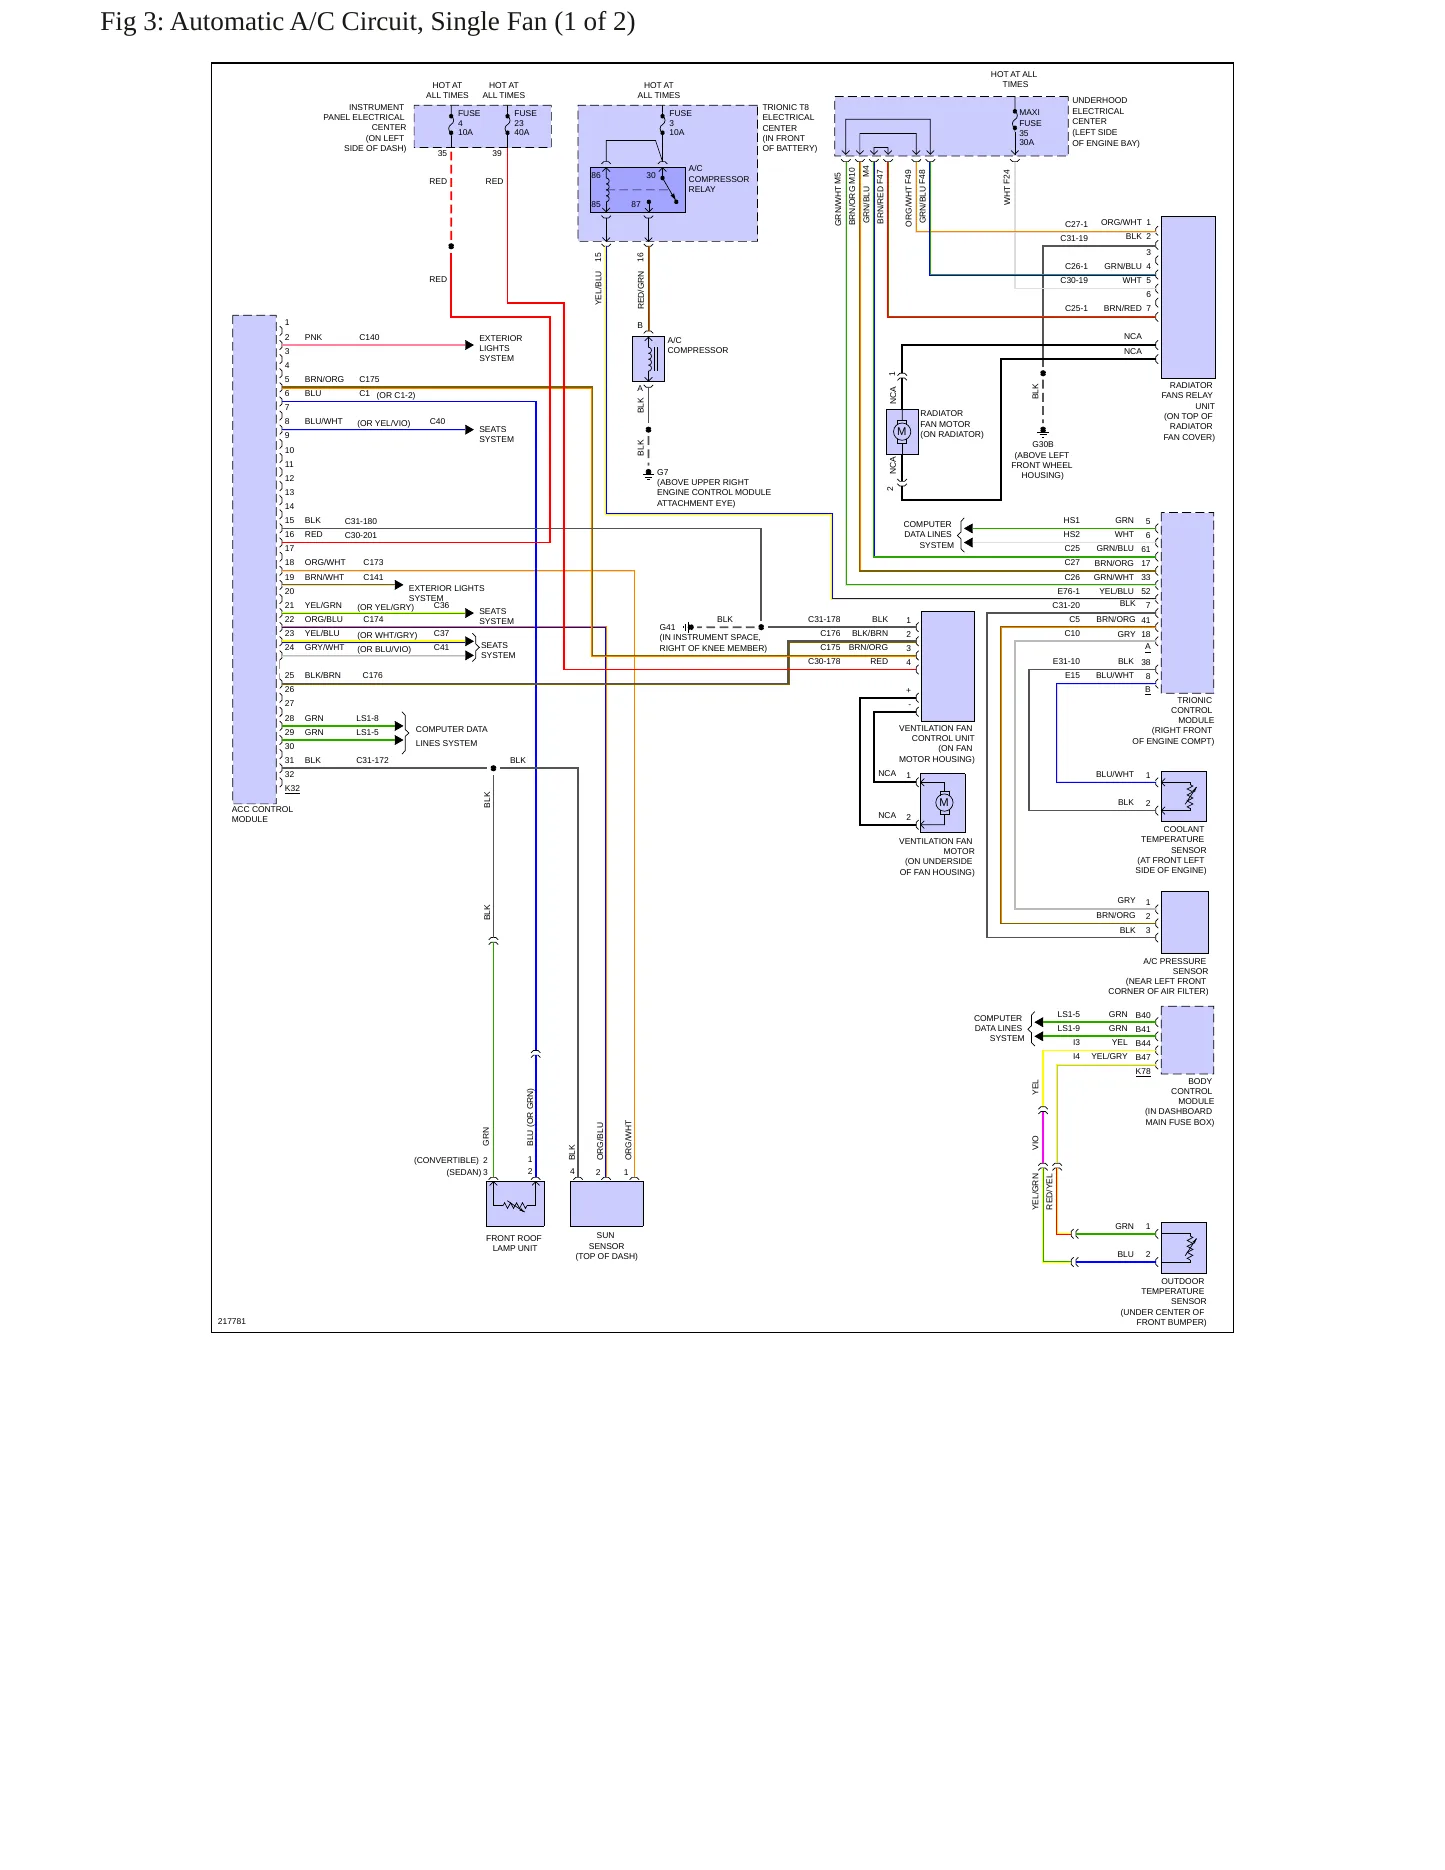The image size is (1445, 1870).
Task: Click connector label C30-201
Action: [x=361, y=535]
